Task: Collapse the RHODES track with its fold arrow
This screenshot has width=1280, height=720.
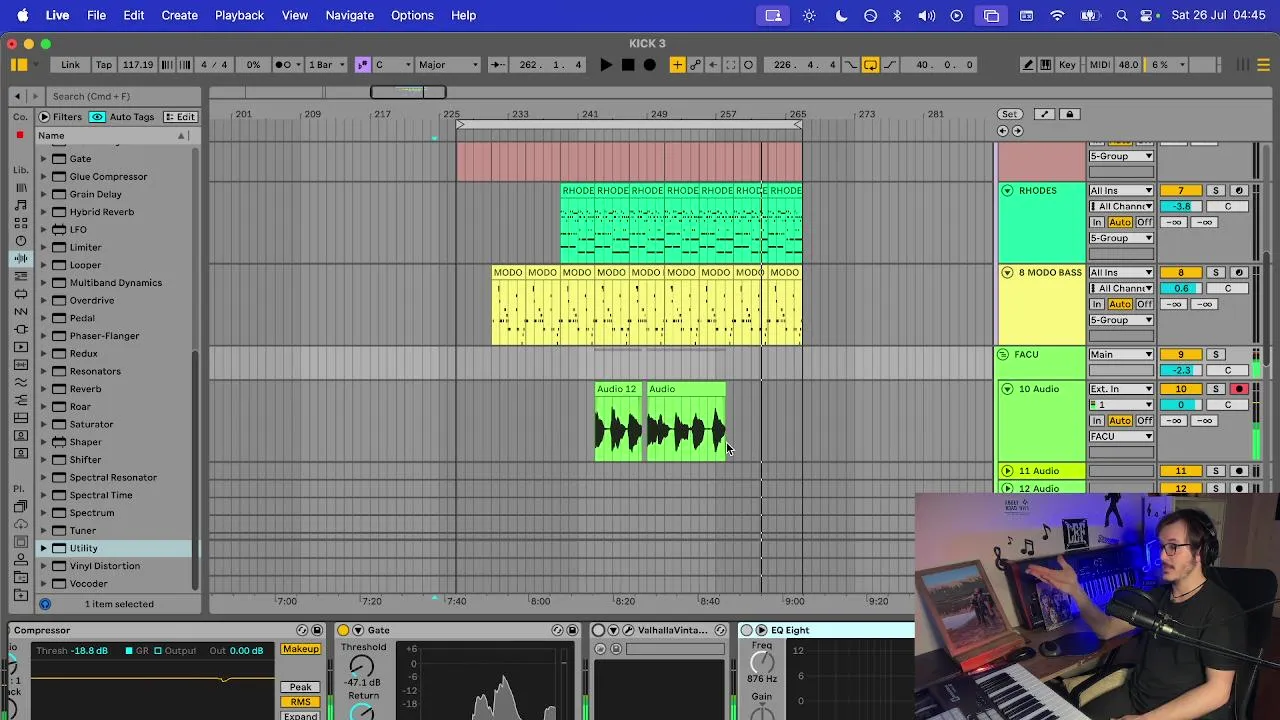Action: pyautogui.click(x=1007, y=191)
